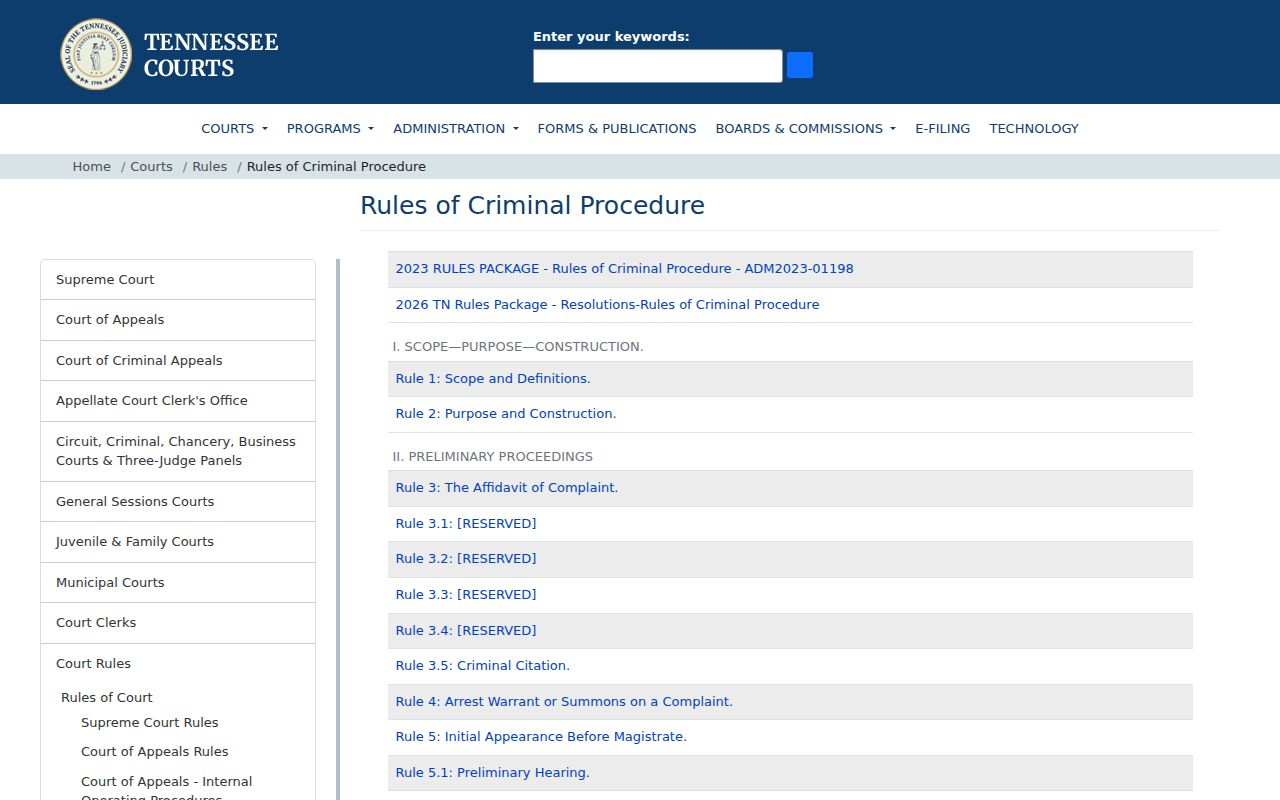Expand the Boards & Commissions dropdown

point(805,128)
